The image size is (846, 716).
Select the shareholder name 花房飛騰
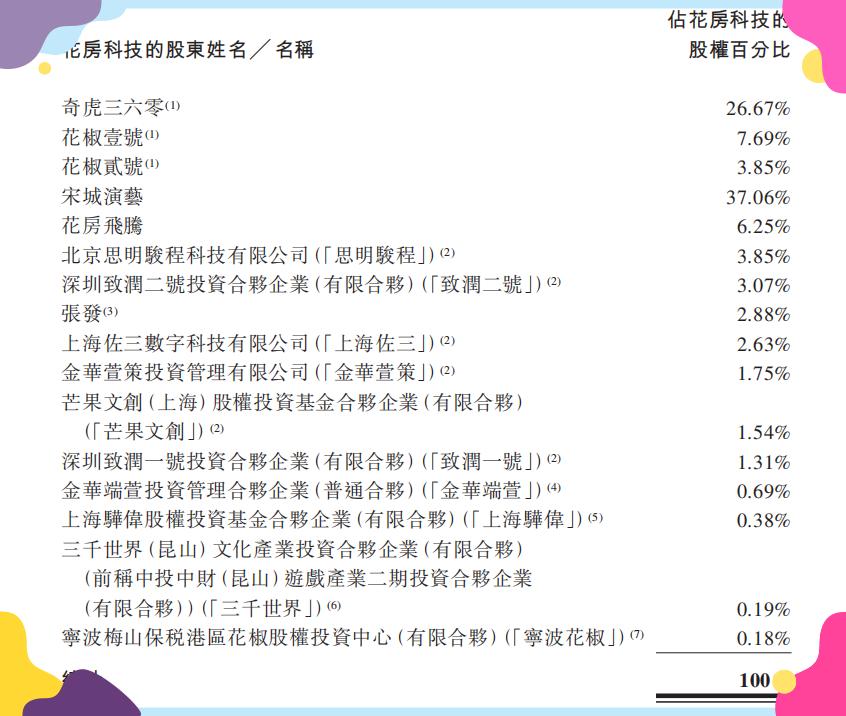coord(103,226)
